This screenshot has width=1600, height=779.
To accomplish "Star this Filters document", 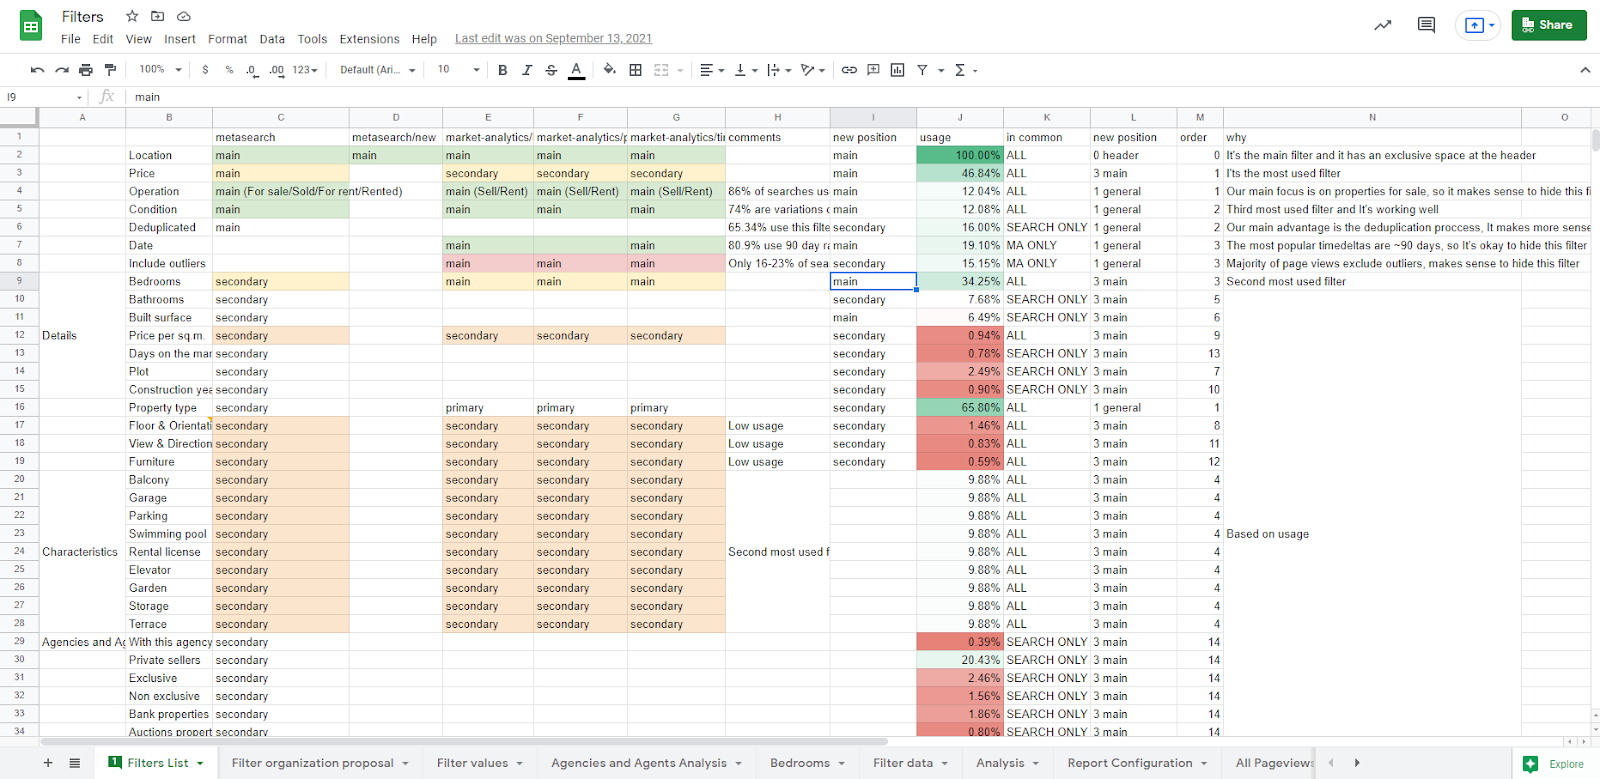I will (132, 16).
